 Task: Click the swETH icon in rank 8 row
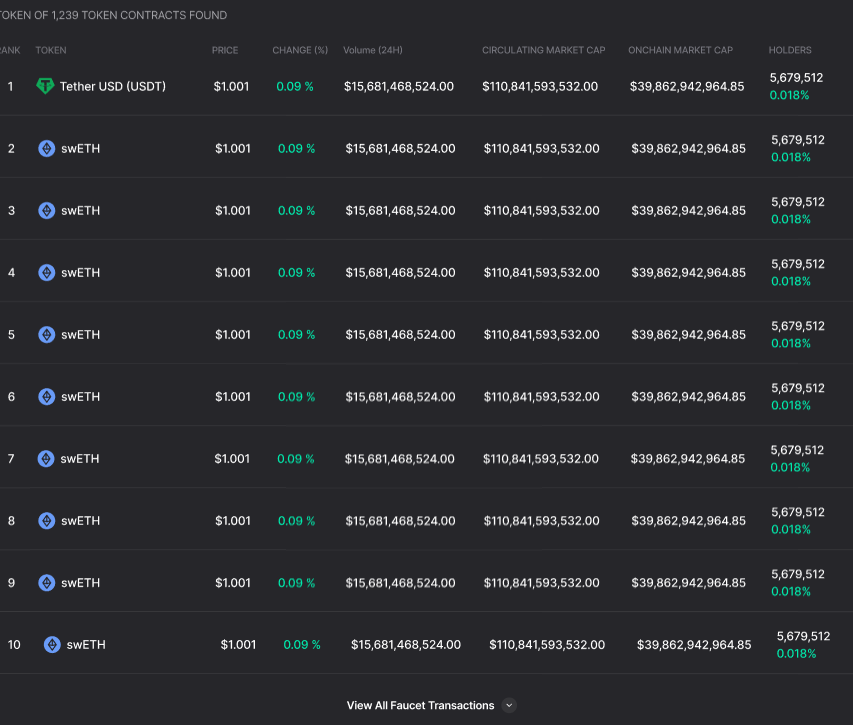47,520
